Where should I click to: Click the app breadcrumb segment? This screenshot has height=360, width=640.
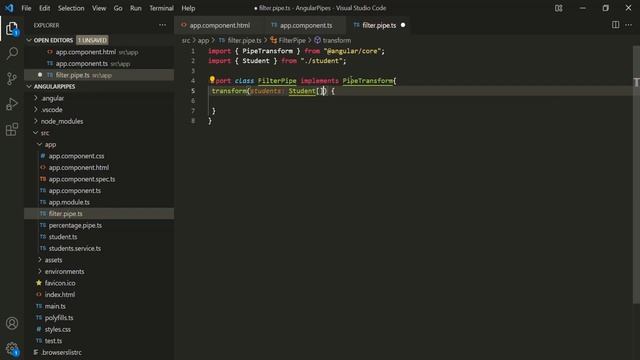[203, 40]
